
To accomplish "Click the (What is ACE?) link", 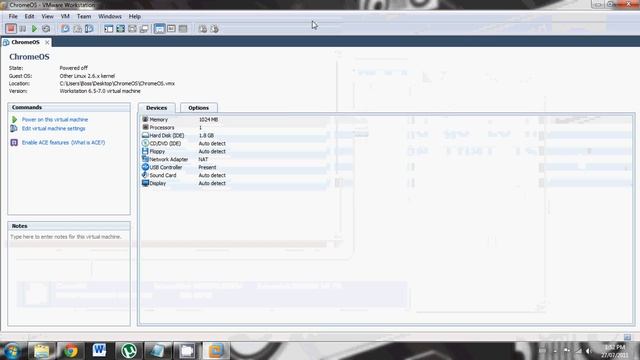I will pyautogui.click(x=88, y=142).
